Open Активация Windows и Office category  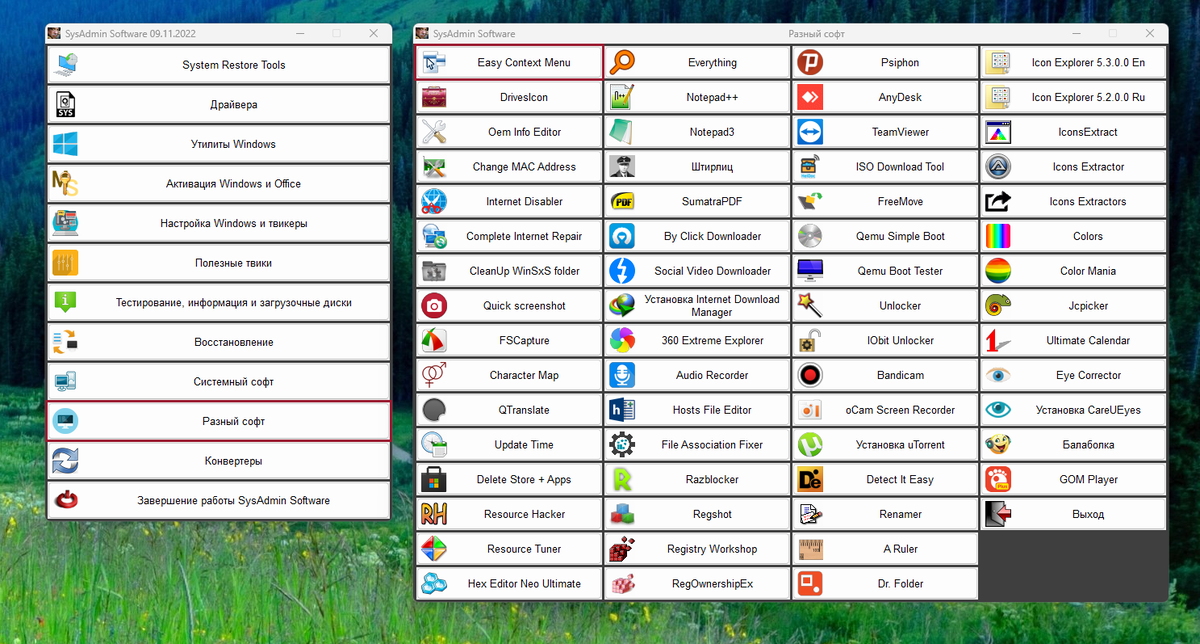click(x=218, y=184)
